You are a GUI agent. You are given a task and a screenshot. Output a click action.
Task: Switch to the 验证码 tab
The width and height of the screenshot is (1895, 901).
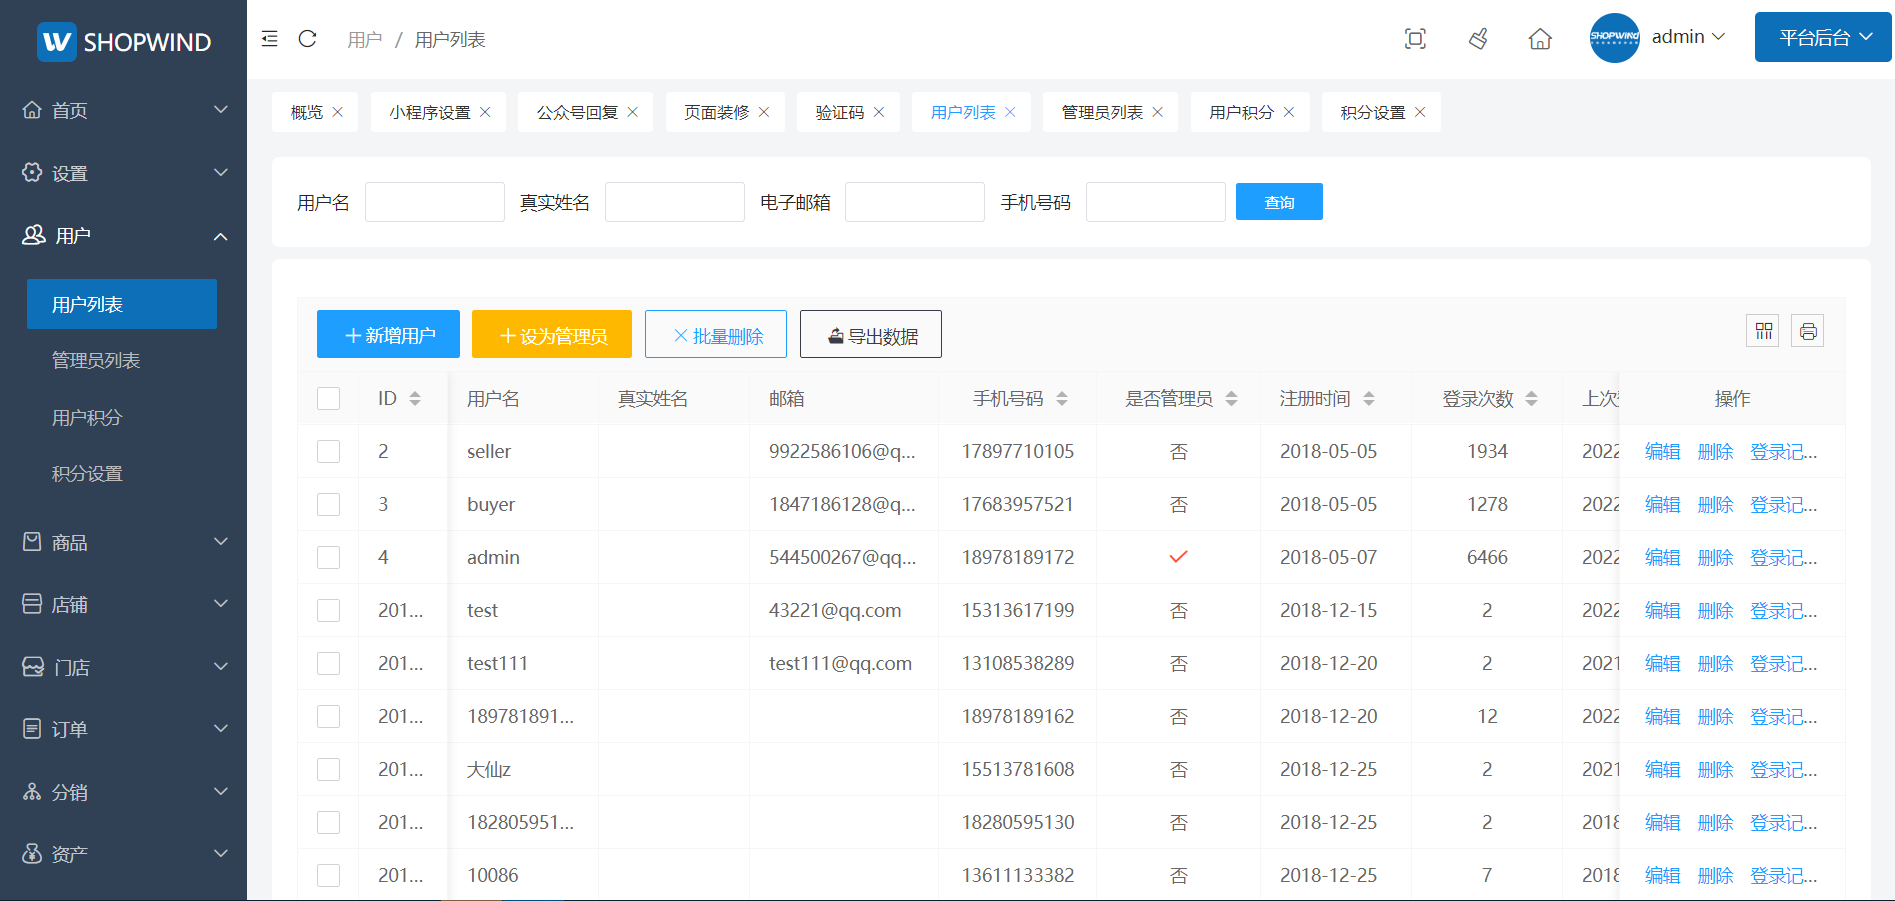click(839, 112)
